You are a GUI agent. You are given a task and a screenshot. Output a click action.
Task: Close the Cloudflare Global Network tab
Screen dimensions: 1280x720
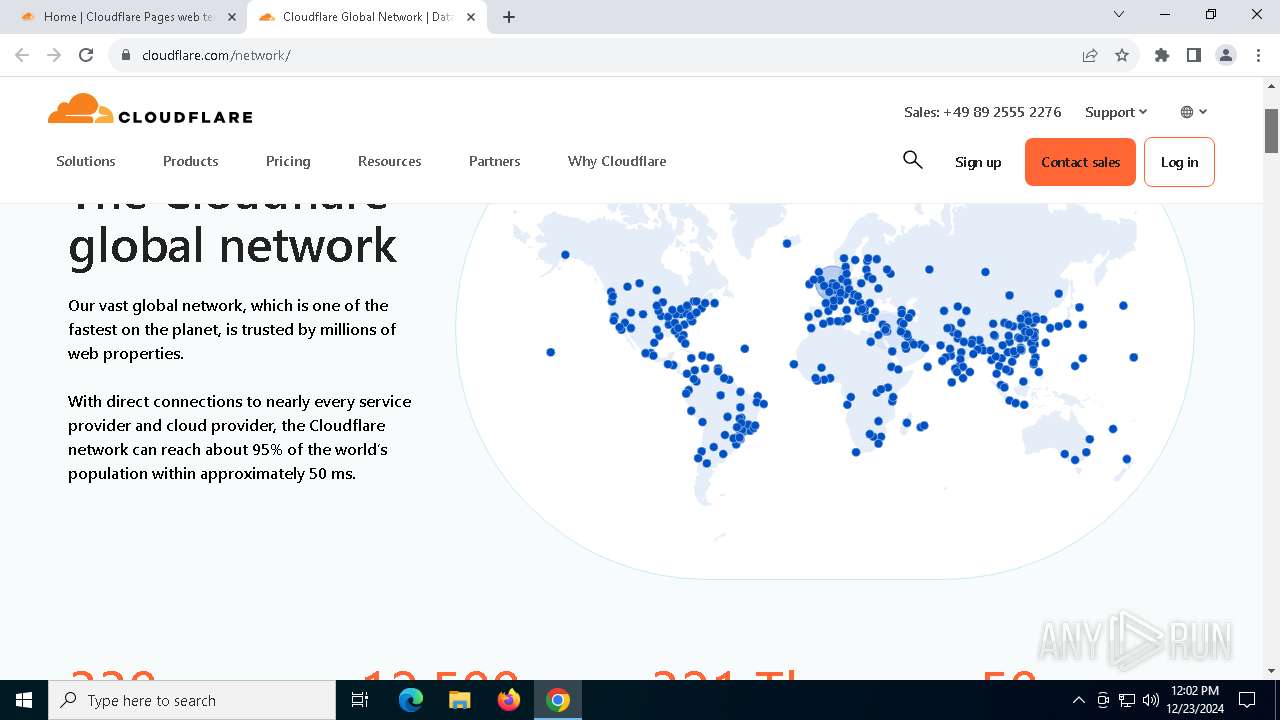click(471, 17)
